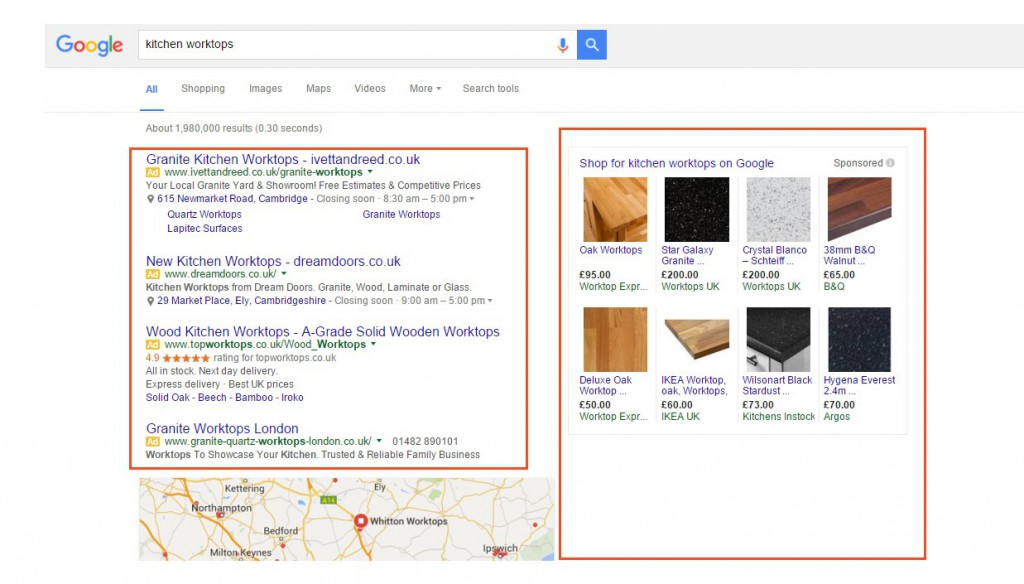
Task: Click the sponsored info icon in shopping panel
Action: pyautogui.click(x=889, y=163)
